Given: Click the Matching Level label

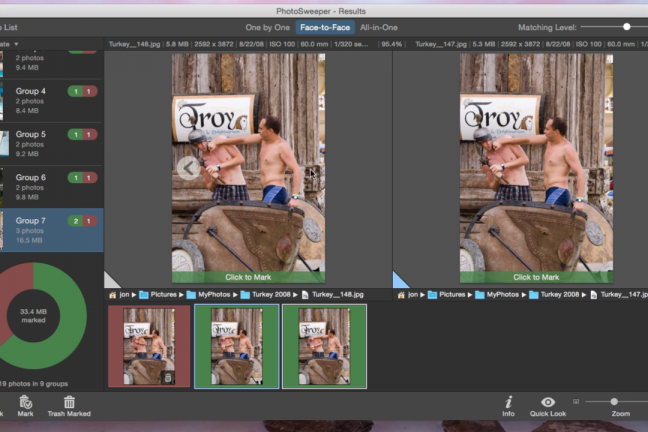Looking at the screenshot, I should tap(547, 28).
